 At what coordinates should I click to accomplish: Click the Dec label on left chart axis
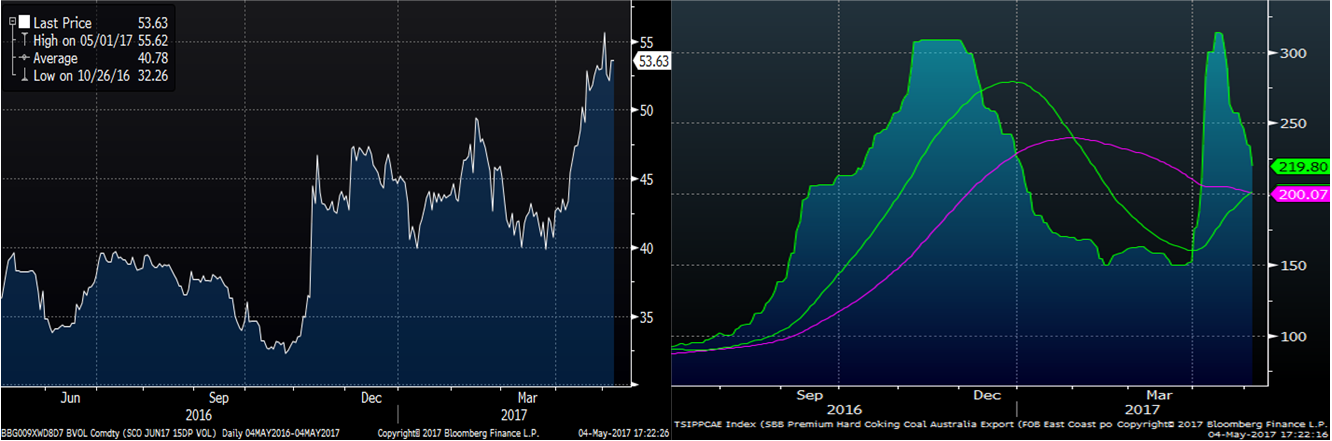click(x=372, y=398)
